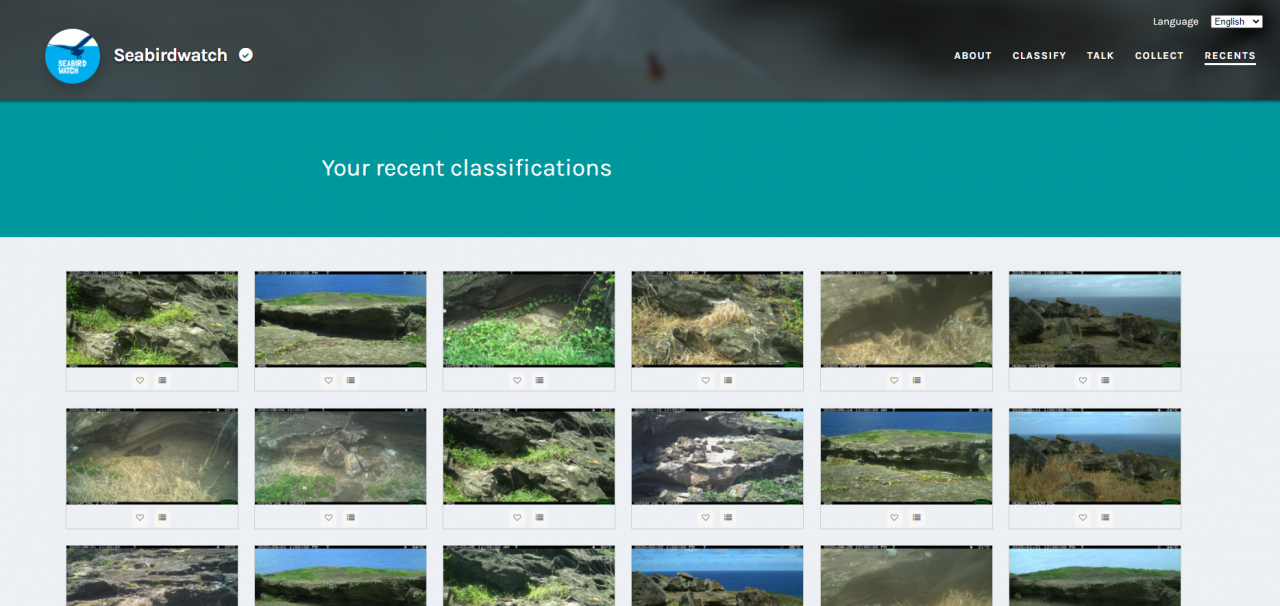Viewport: 1280px width, 606px height.
Task: Add fifth second-row image to a collection
Action: (916, 517)
